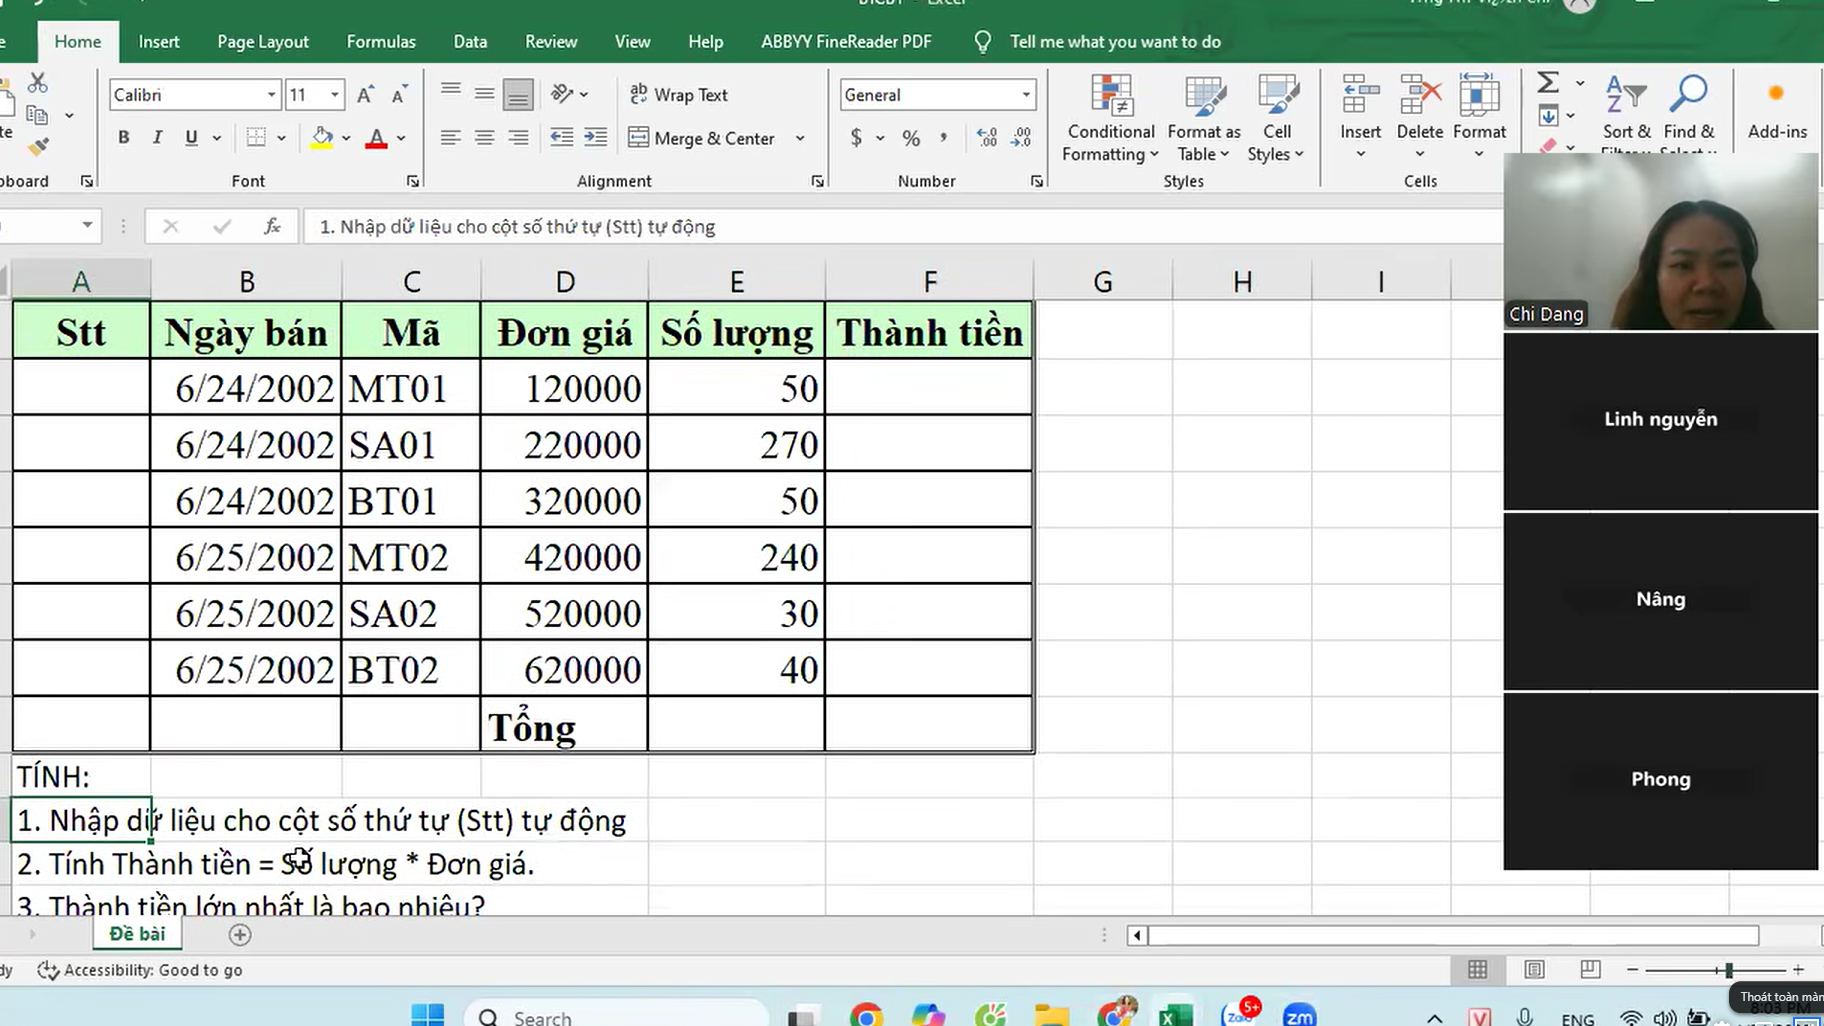The width and height of the screenshot is (1824, 1026).
Task: Click Merge & Center button
Action: coord(702,138)
